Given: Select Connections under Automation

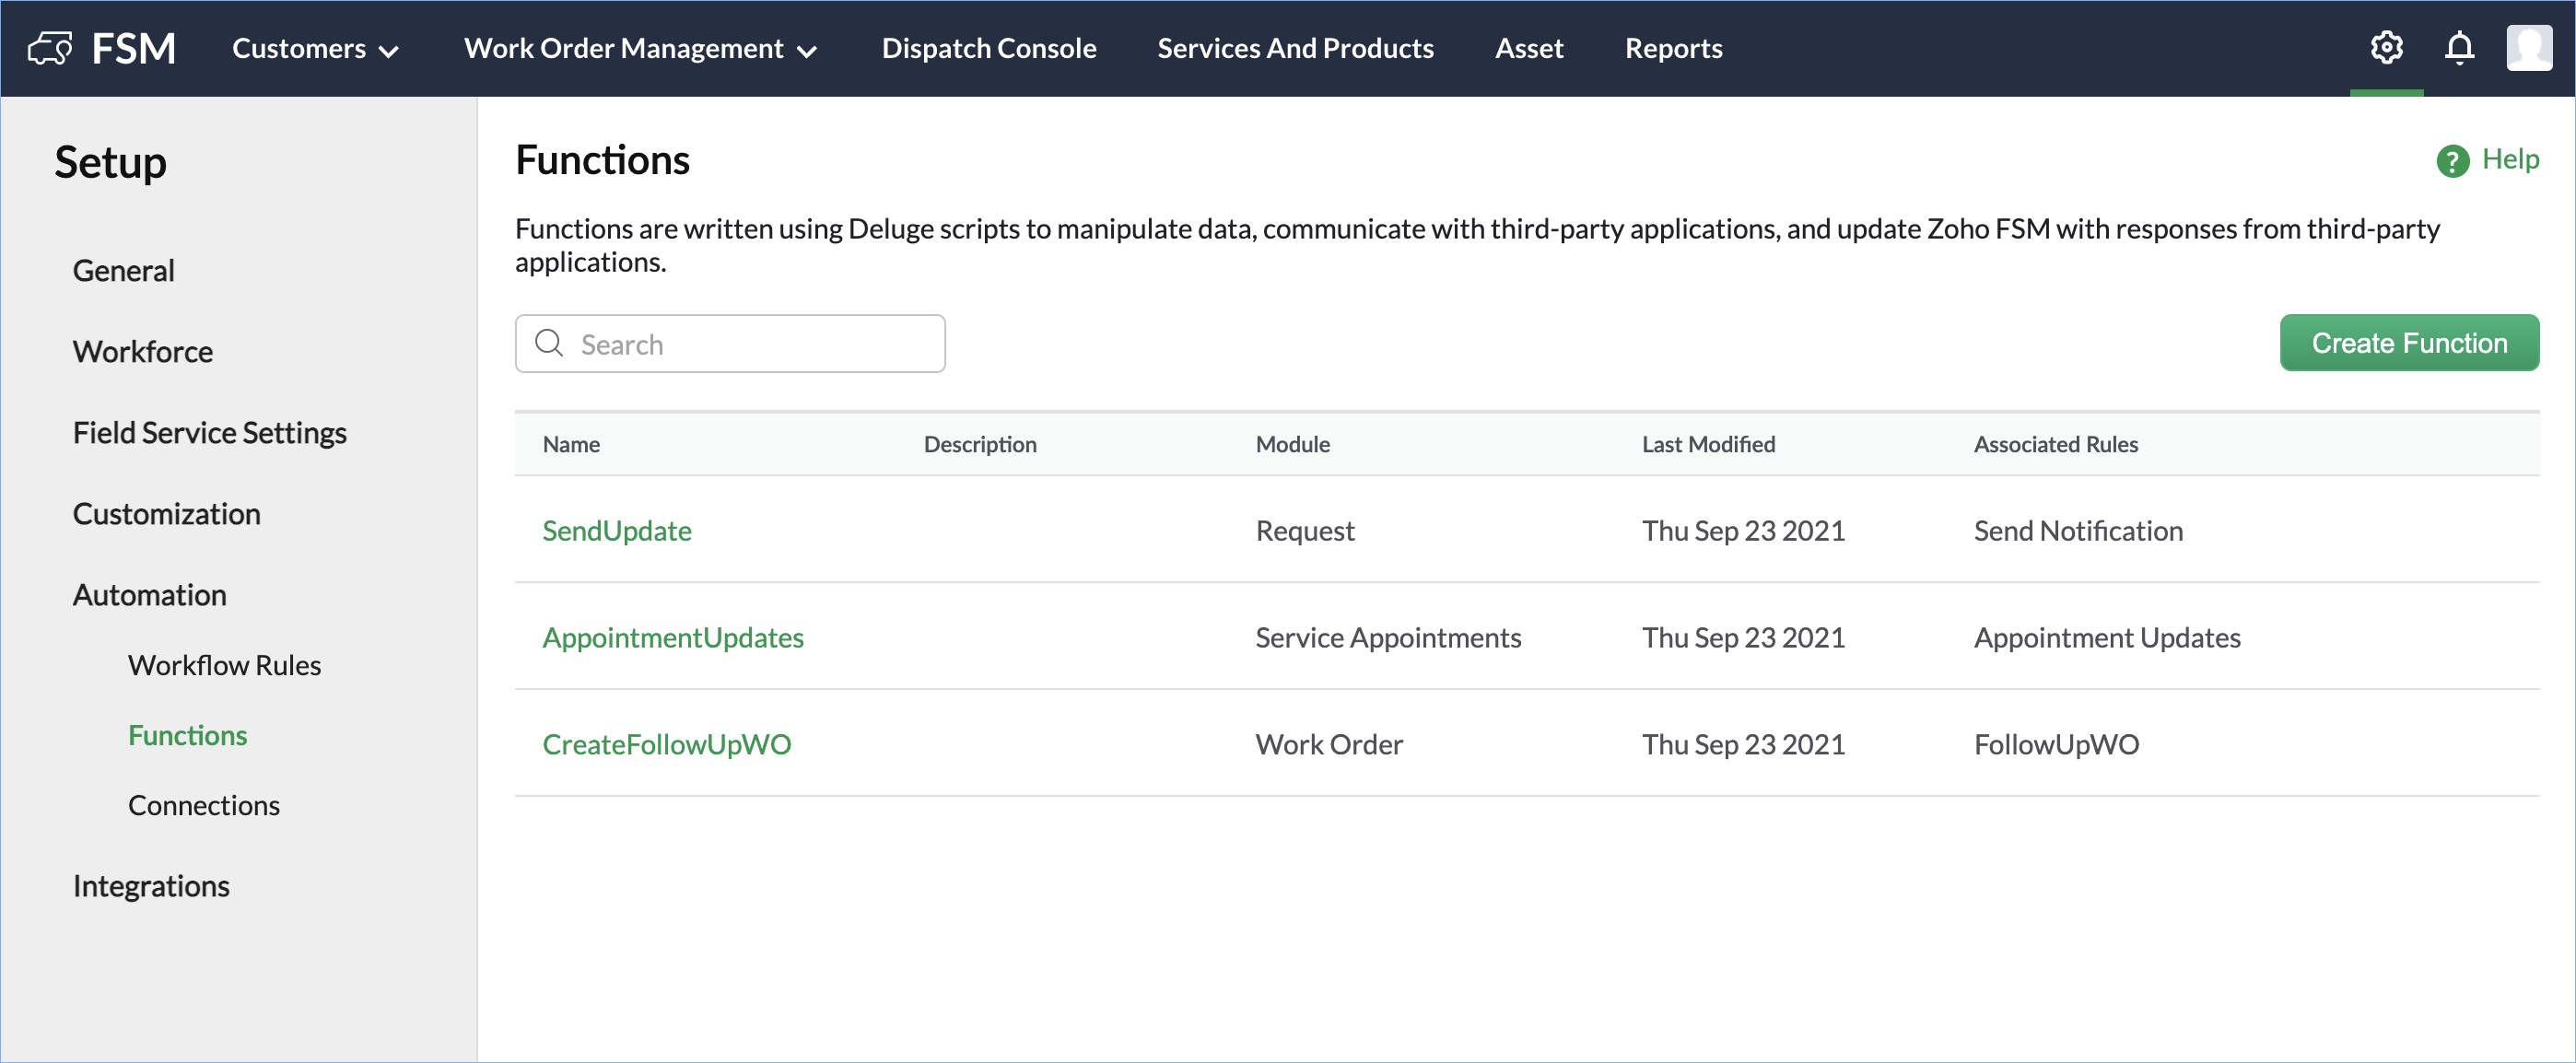Looking at the screenshot, I should pyautogui.click(x=204, y=805).
